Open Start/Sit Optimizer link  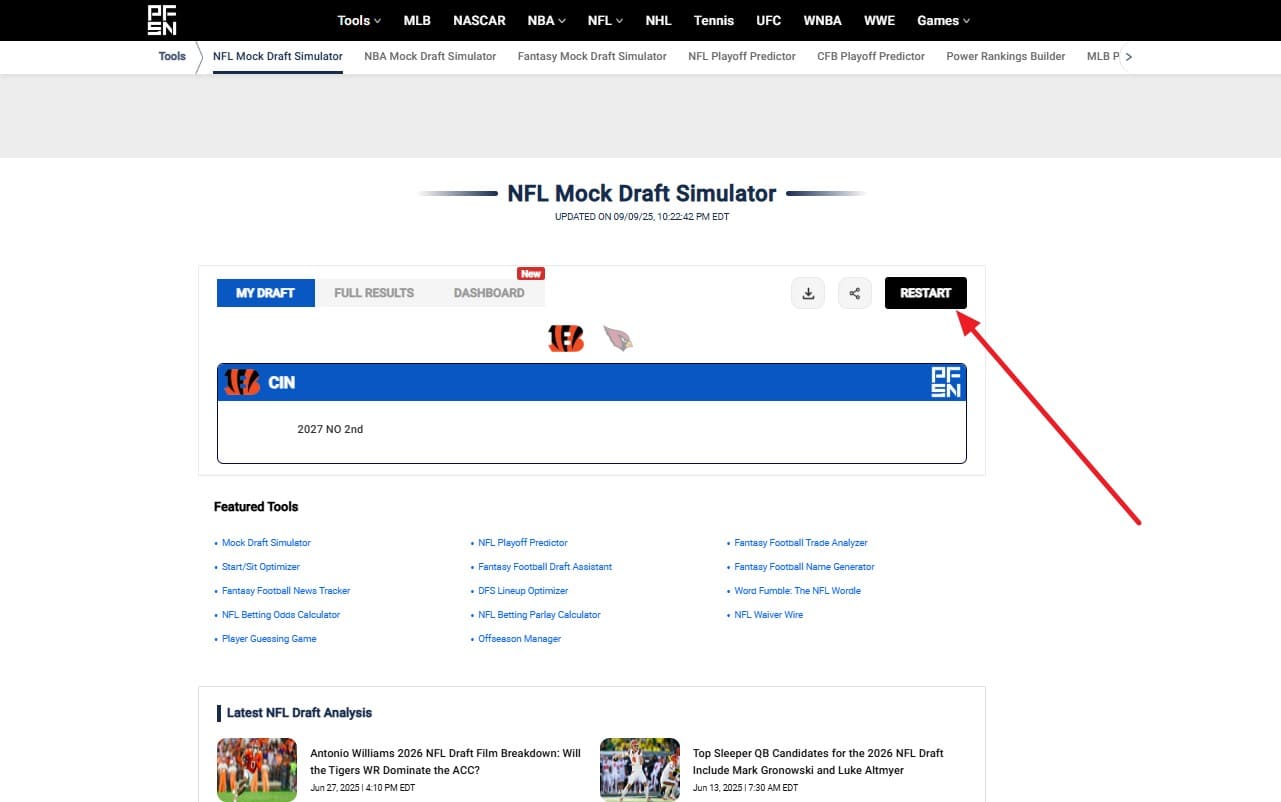[261, 567]
